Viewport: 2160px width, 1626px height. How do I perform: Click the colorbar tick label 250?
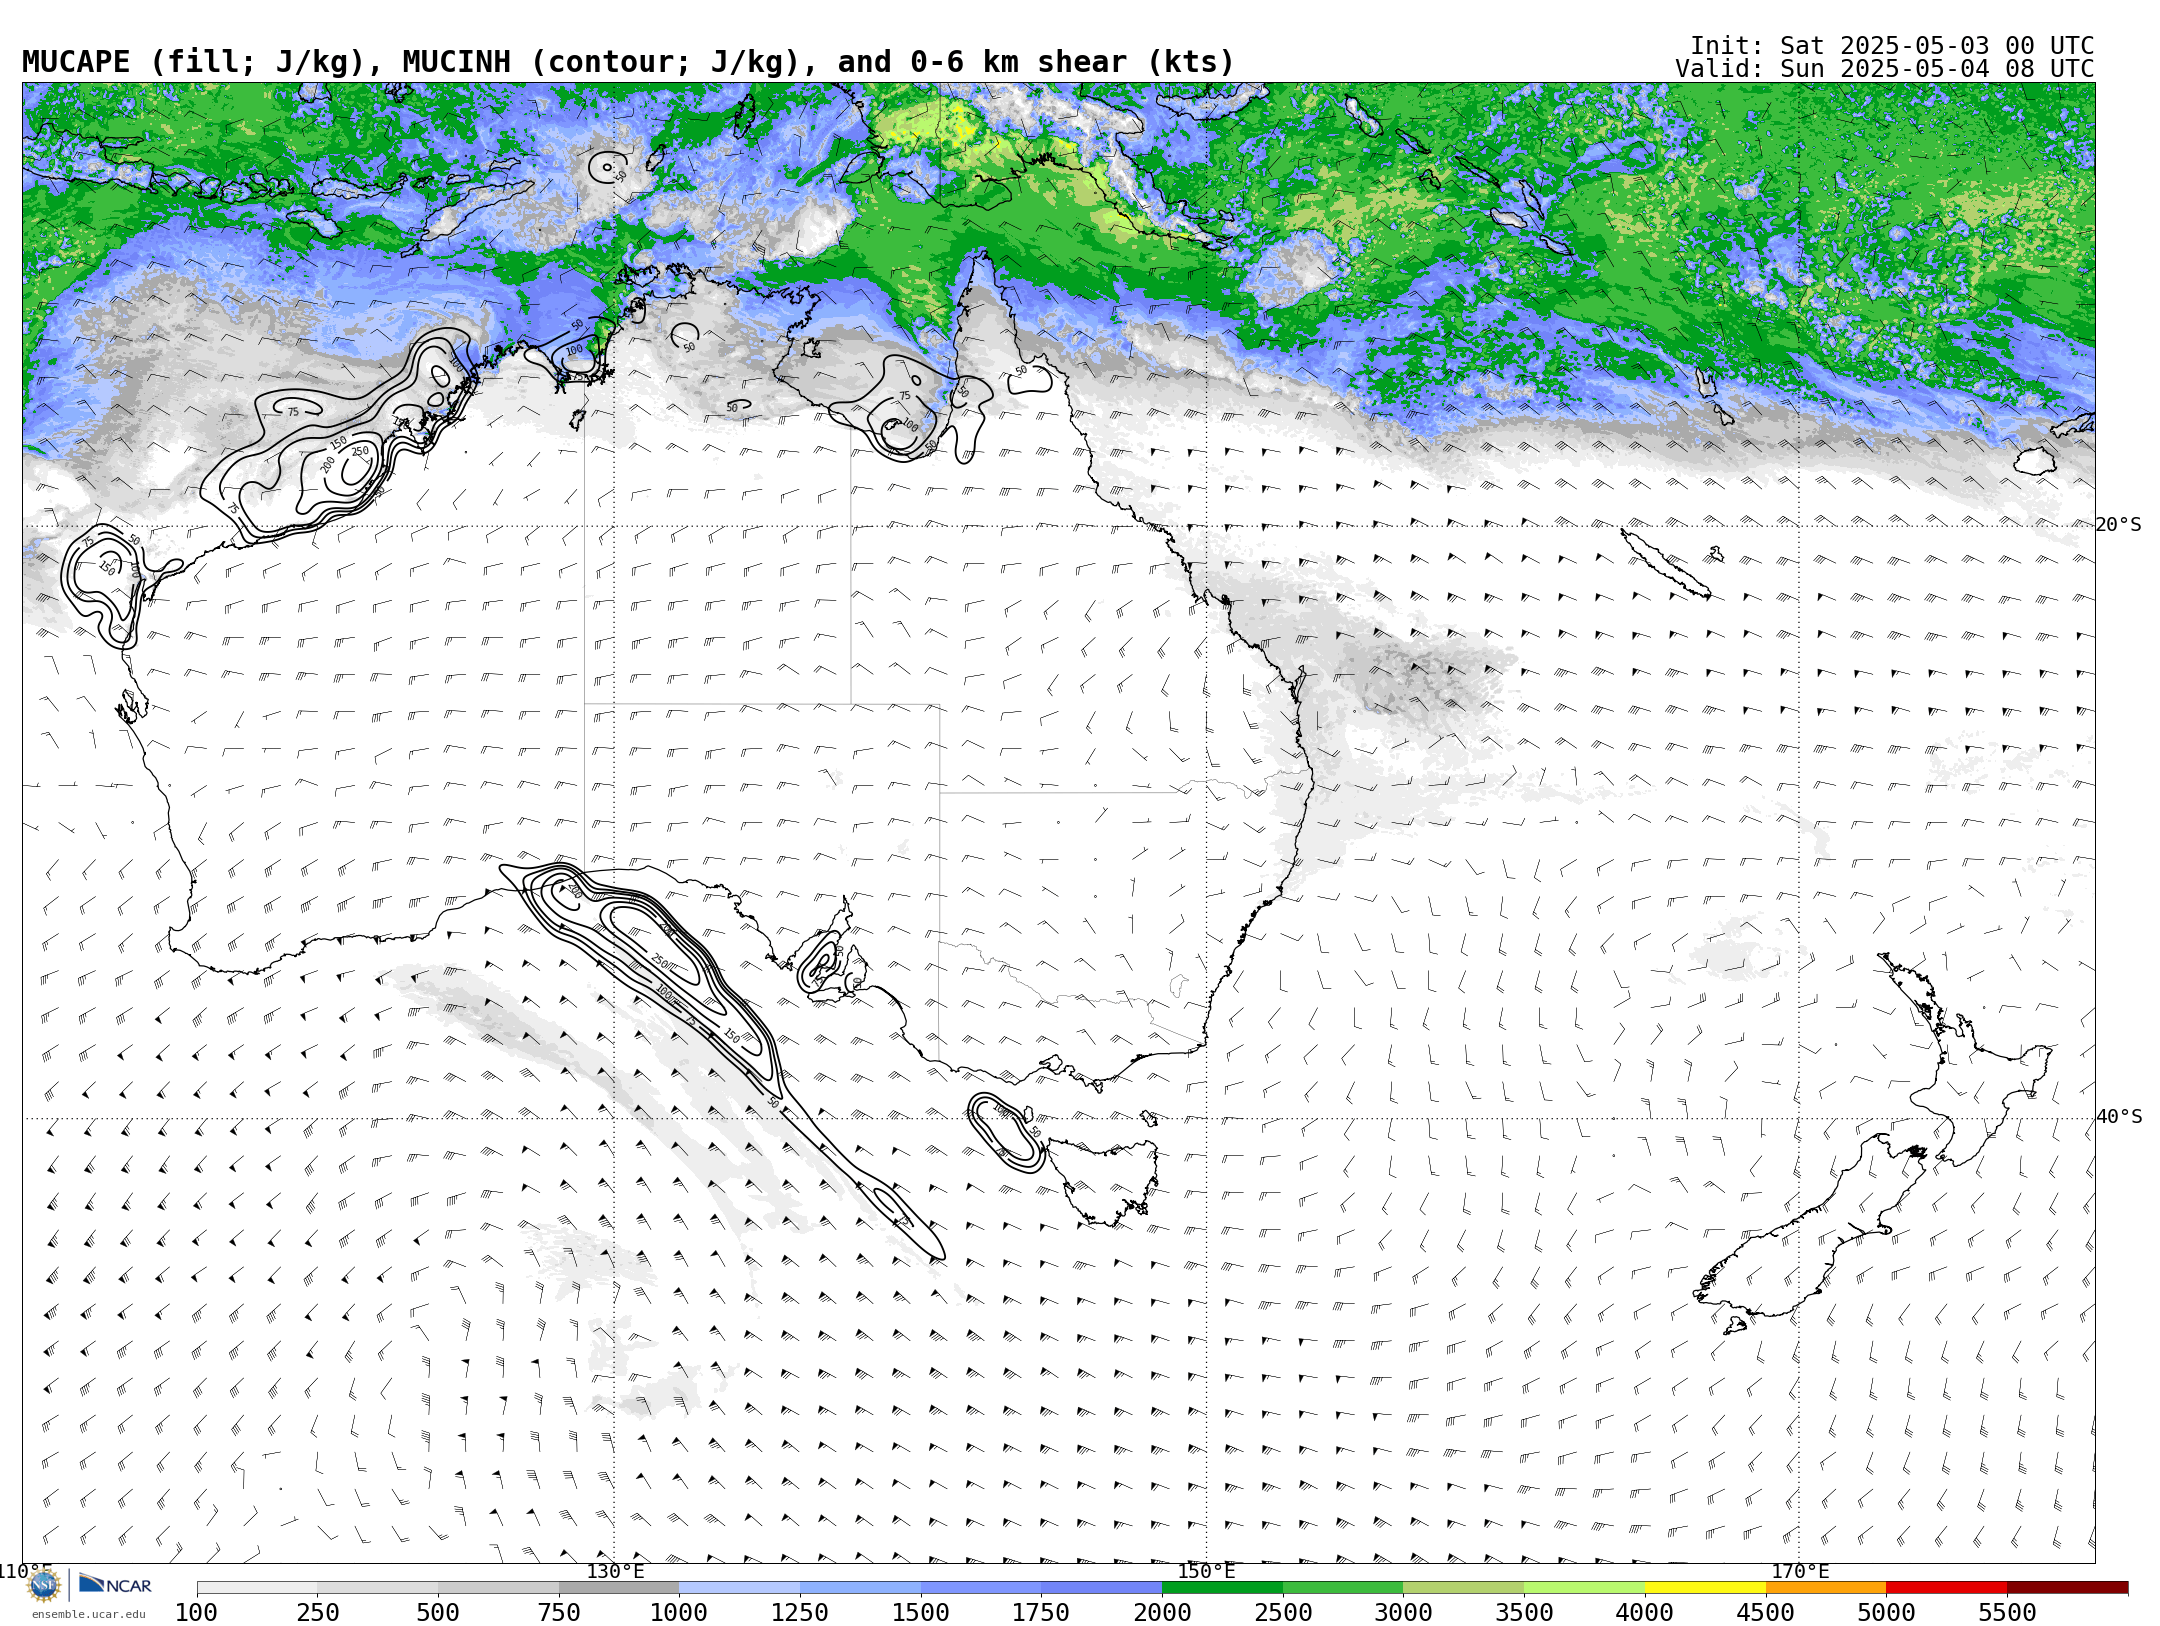(x=317, y=1613)
